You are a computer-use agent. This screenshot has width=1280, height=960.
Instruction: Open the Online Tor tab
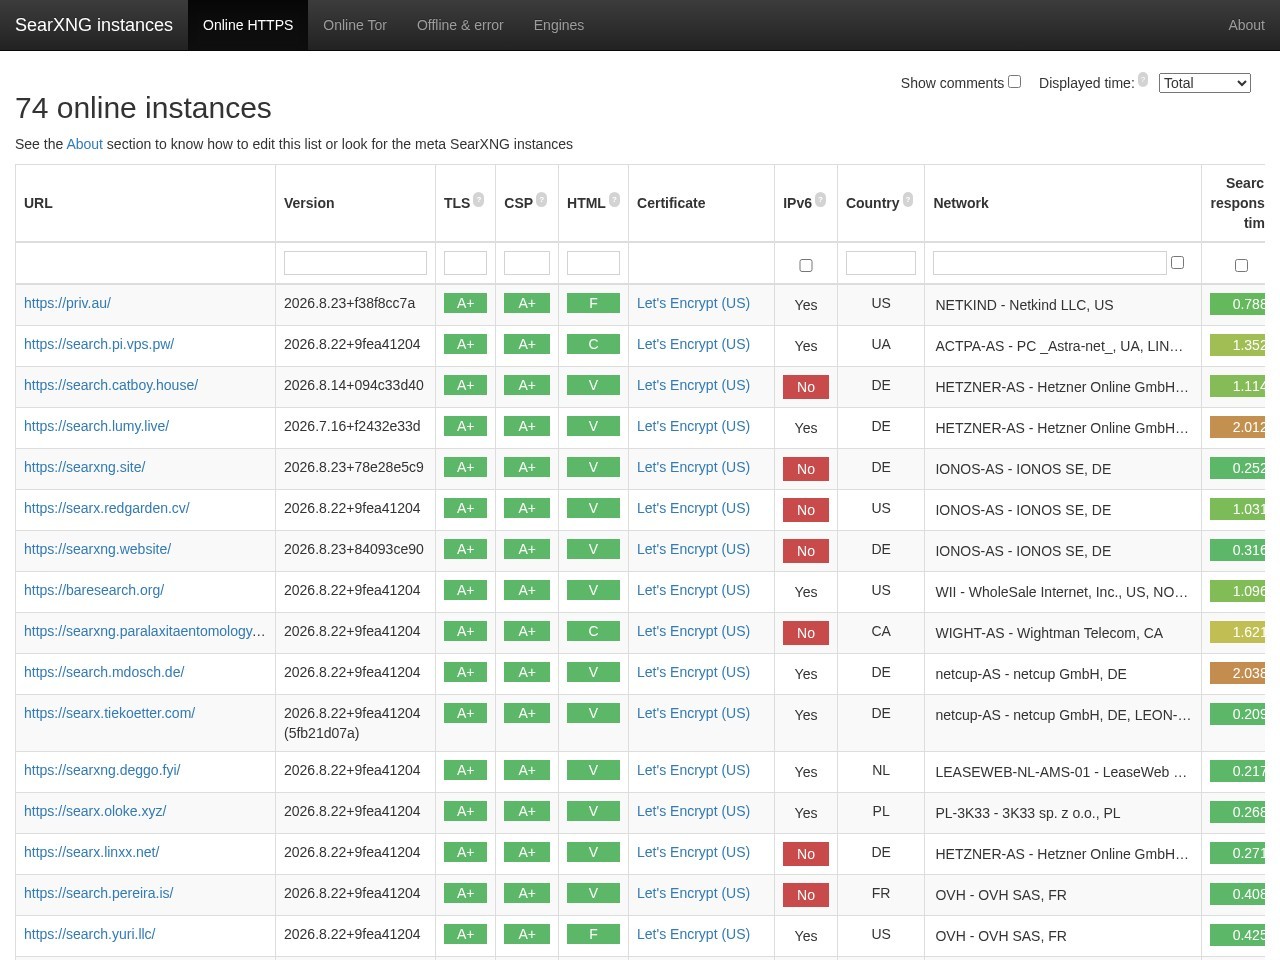355,25
